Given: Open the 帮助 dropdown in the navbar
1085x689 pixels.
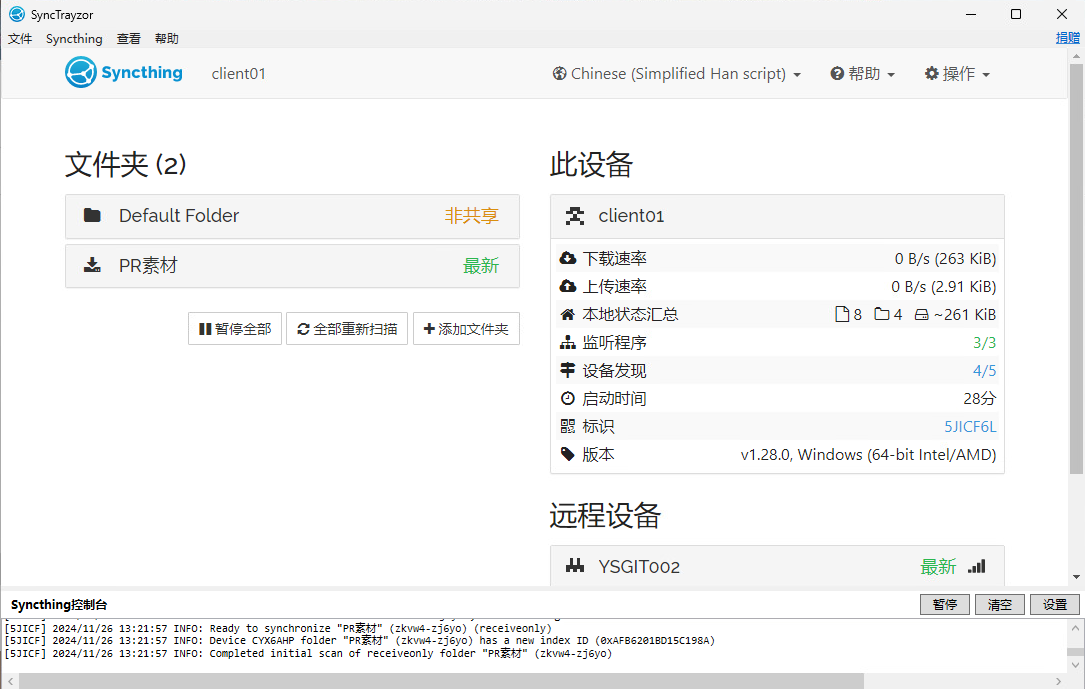Looking at the screenshot, I should coord(862,73).
